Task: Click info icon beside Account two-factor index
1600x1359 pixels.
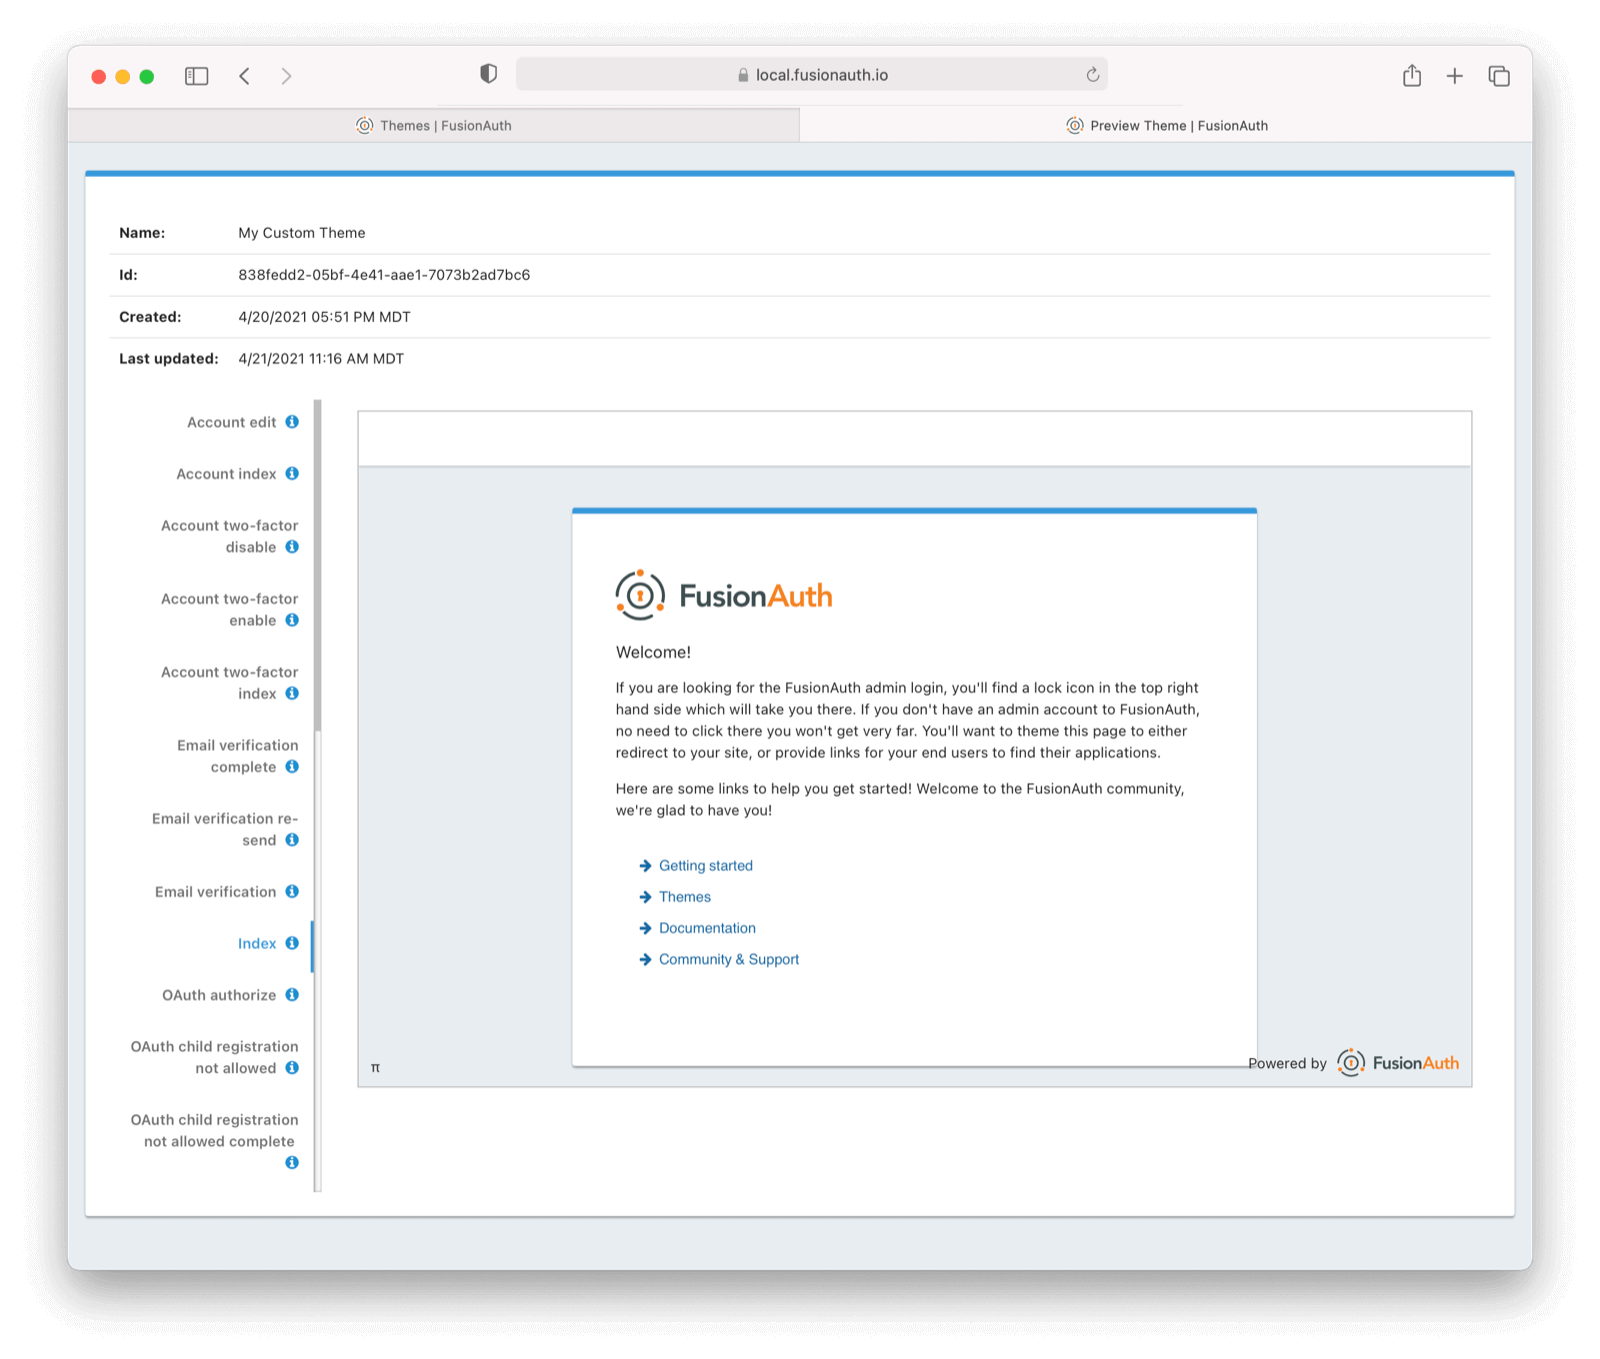Action: pos(292,693)
